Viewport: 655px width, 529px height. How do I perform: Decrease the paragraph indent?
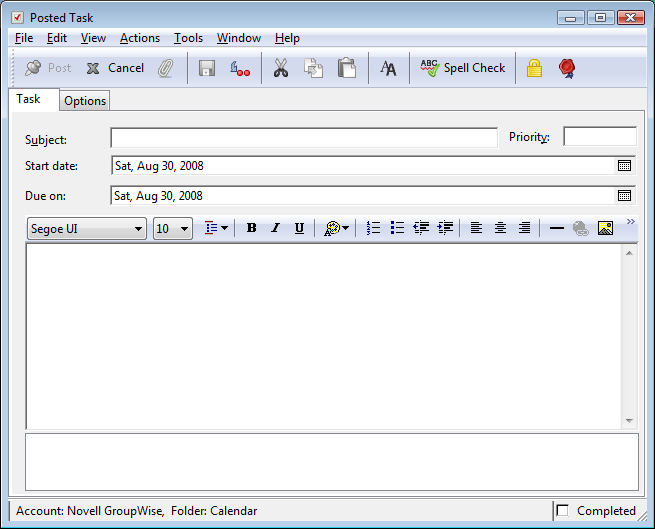(421, 228)
